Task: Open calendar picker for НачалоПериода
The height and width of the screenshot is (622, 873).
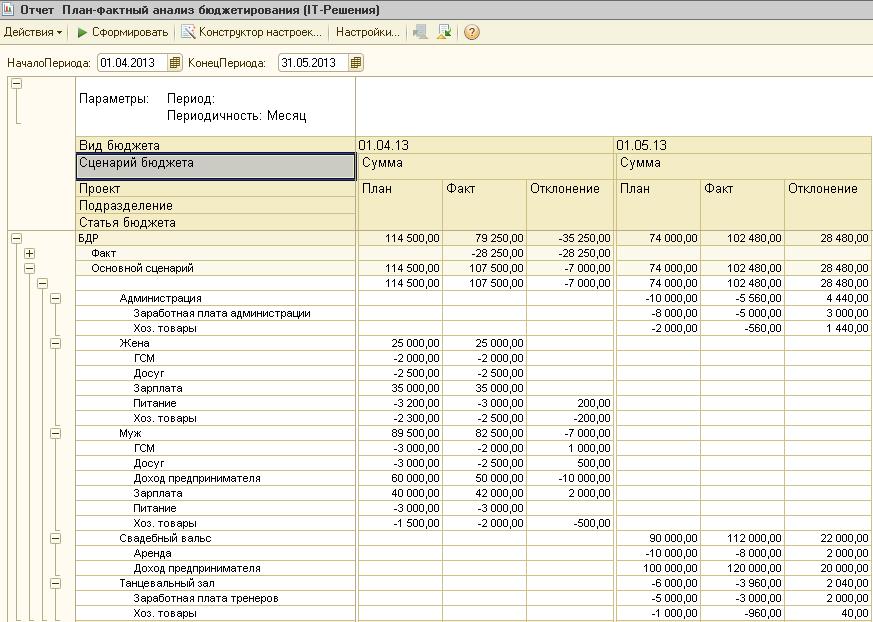Action: 175,63
